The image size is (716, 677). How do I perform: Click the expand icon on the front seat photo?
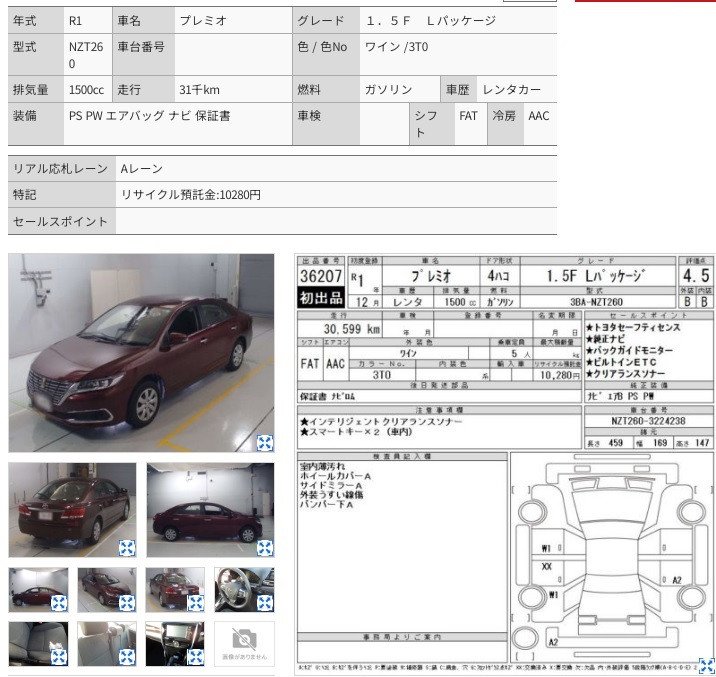[x=59, y=657]
